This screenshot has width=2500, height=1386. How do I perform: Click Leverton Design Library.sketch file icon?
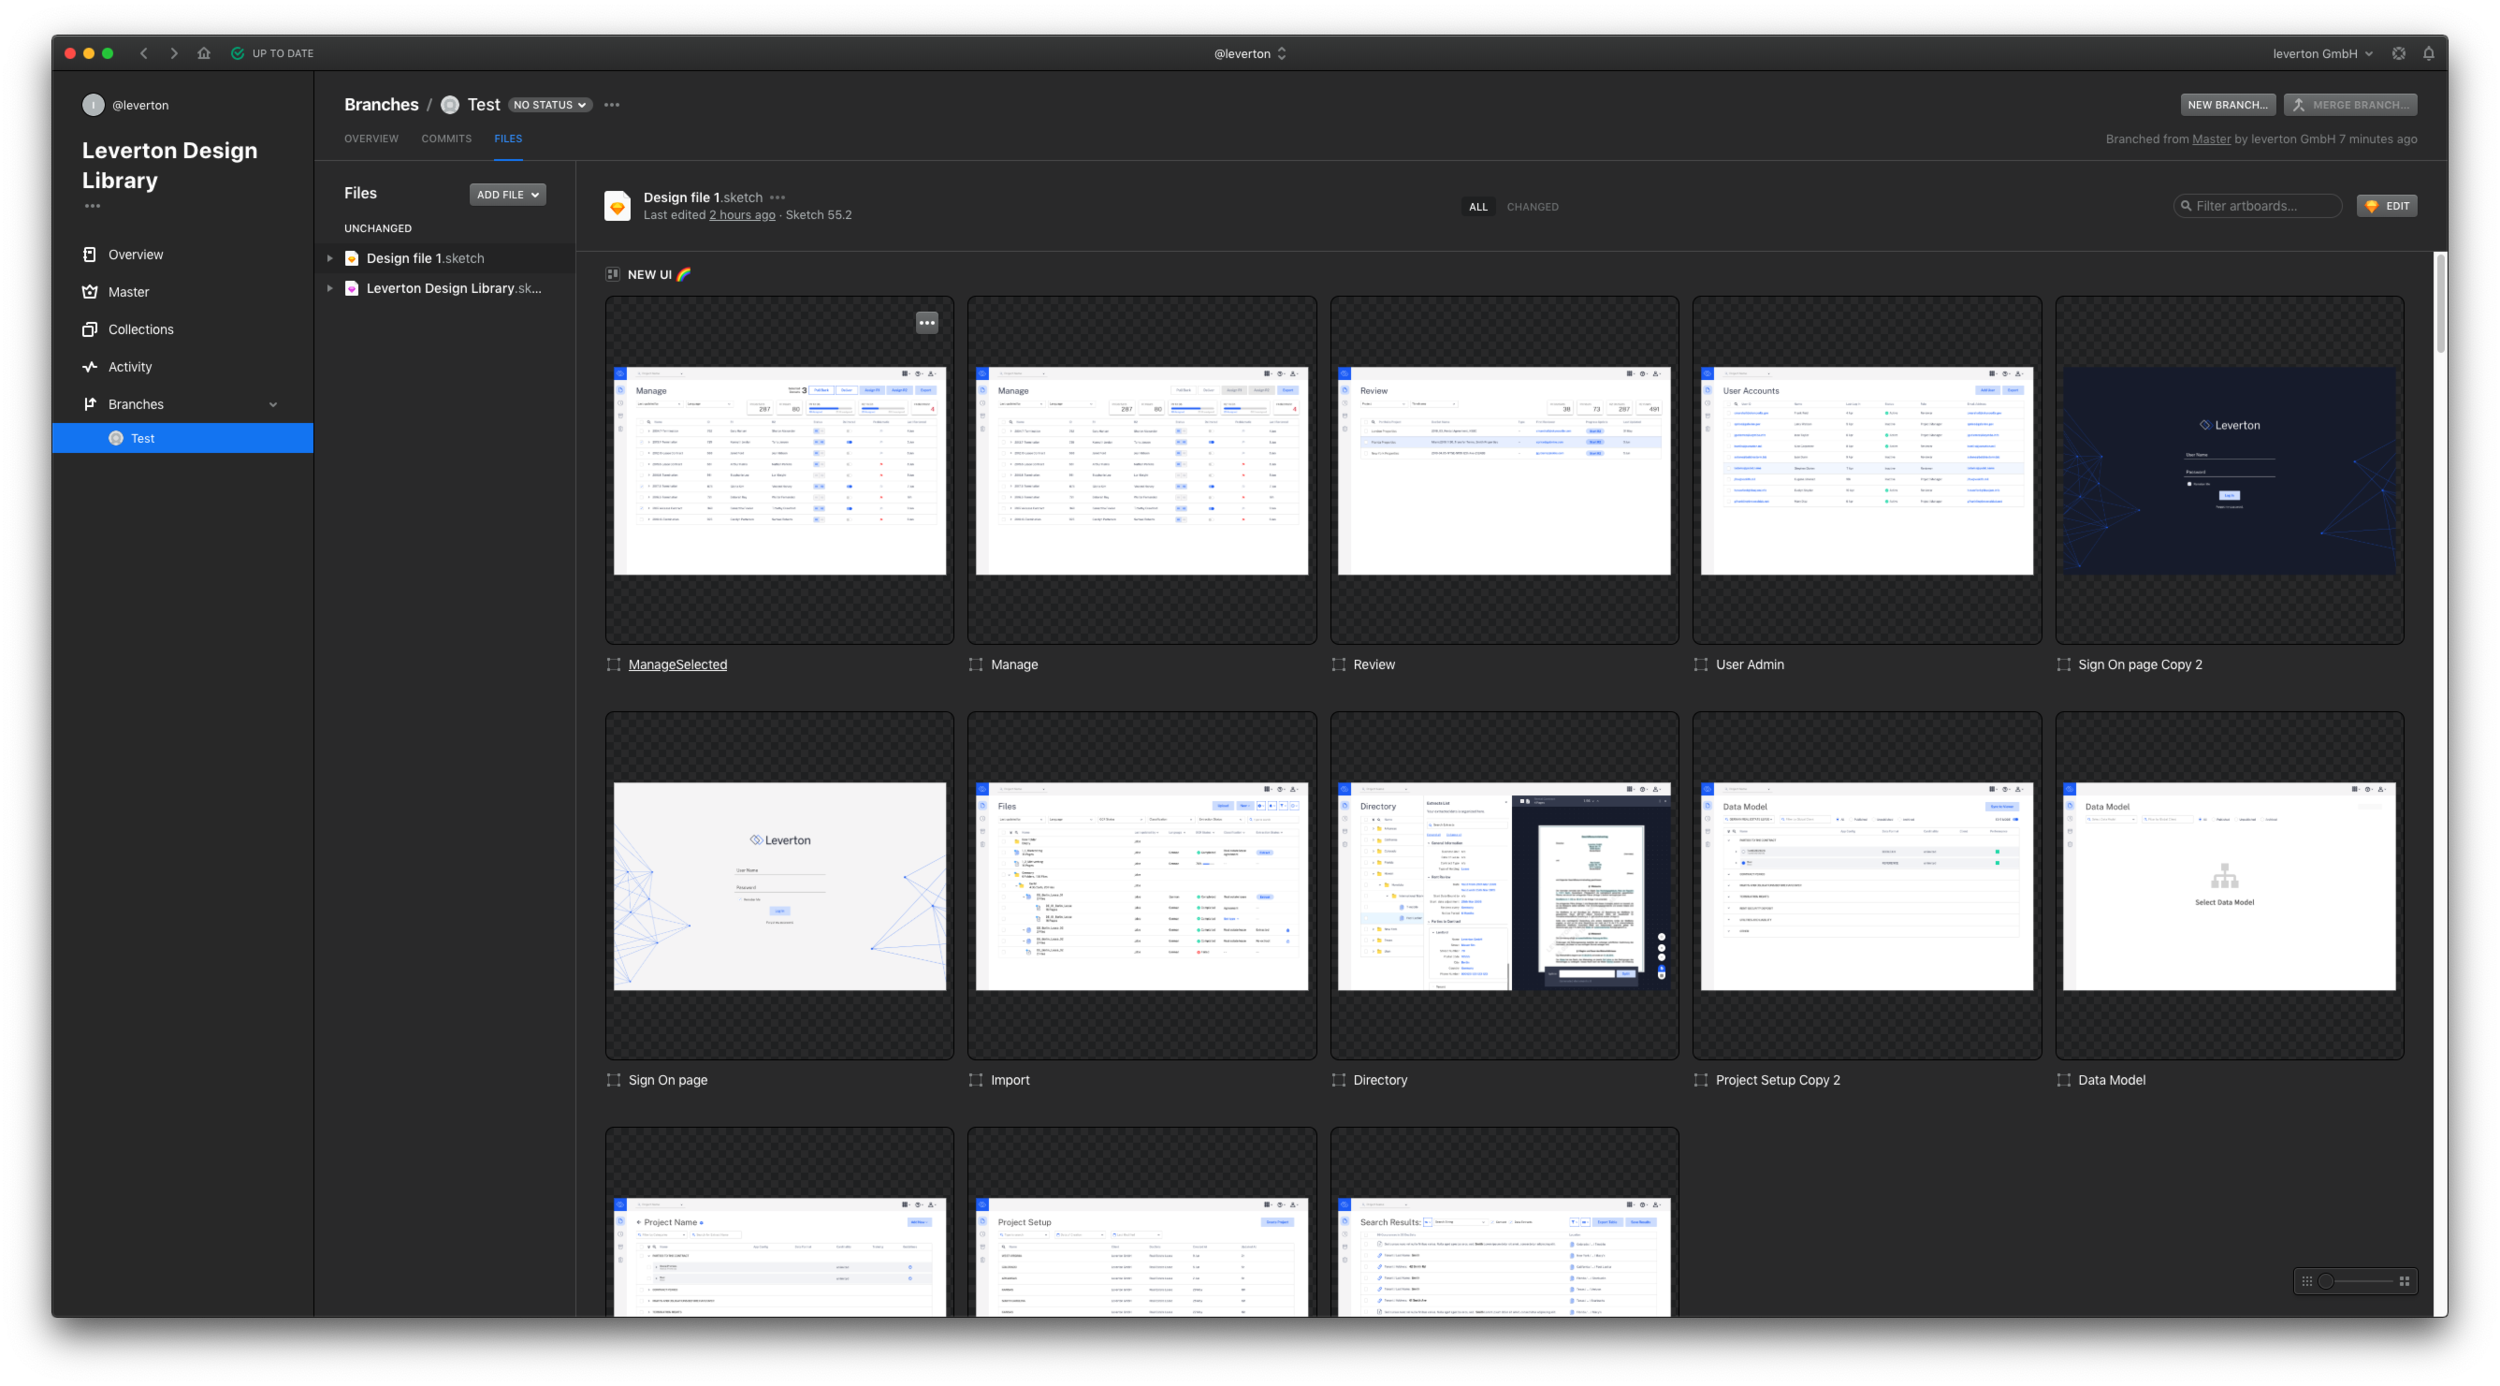(352, 288)
